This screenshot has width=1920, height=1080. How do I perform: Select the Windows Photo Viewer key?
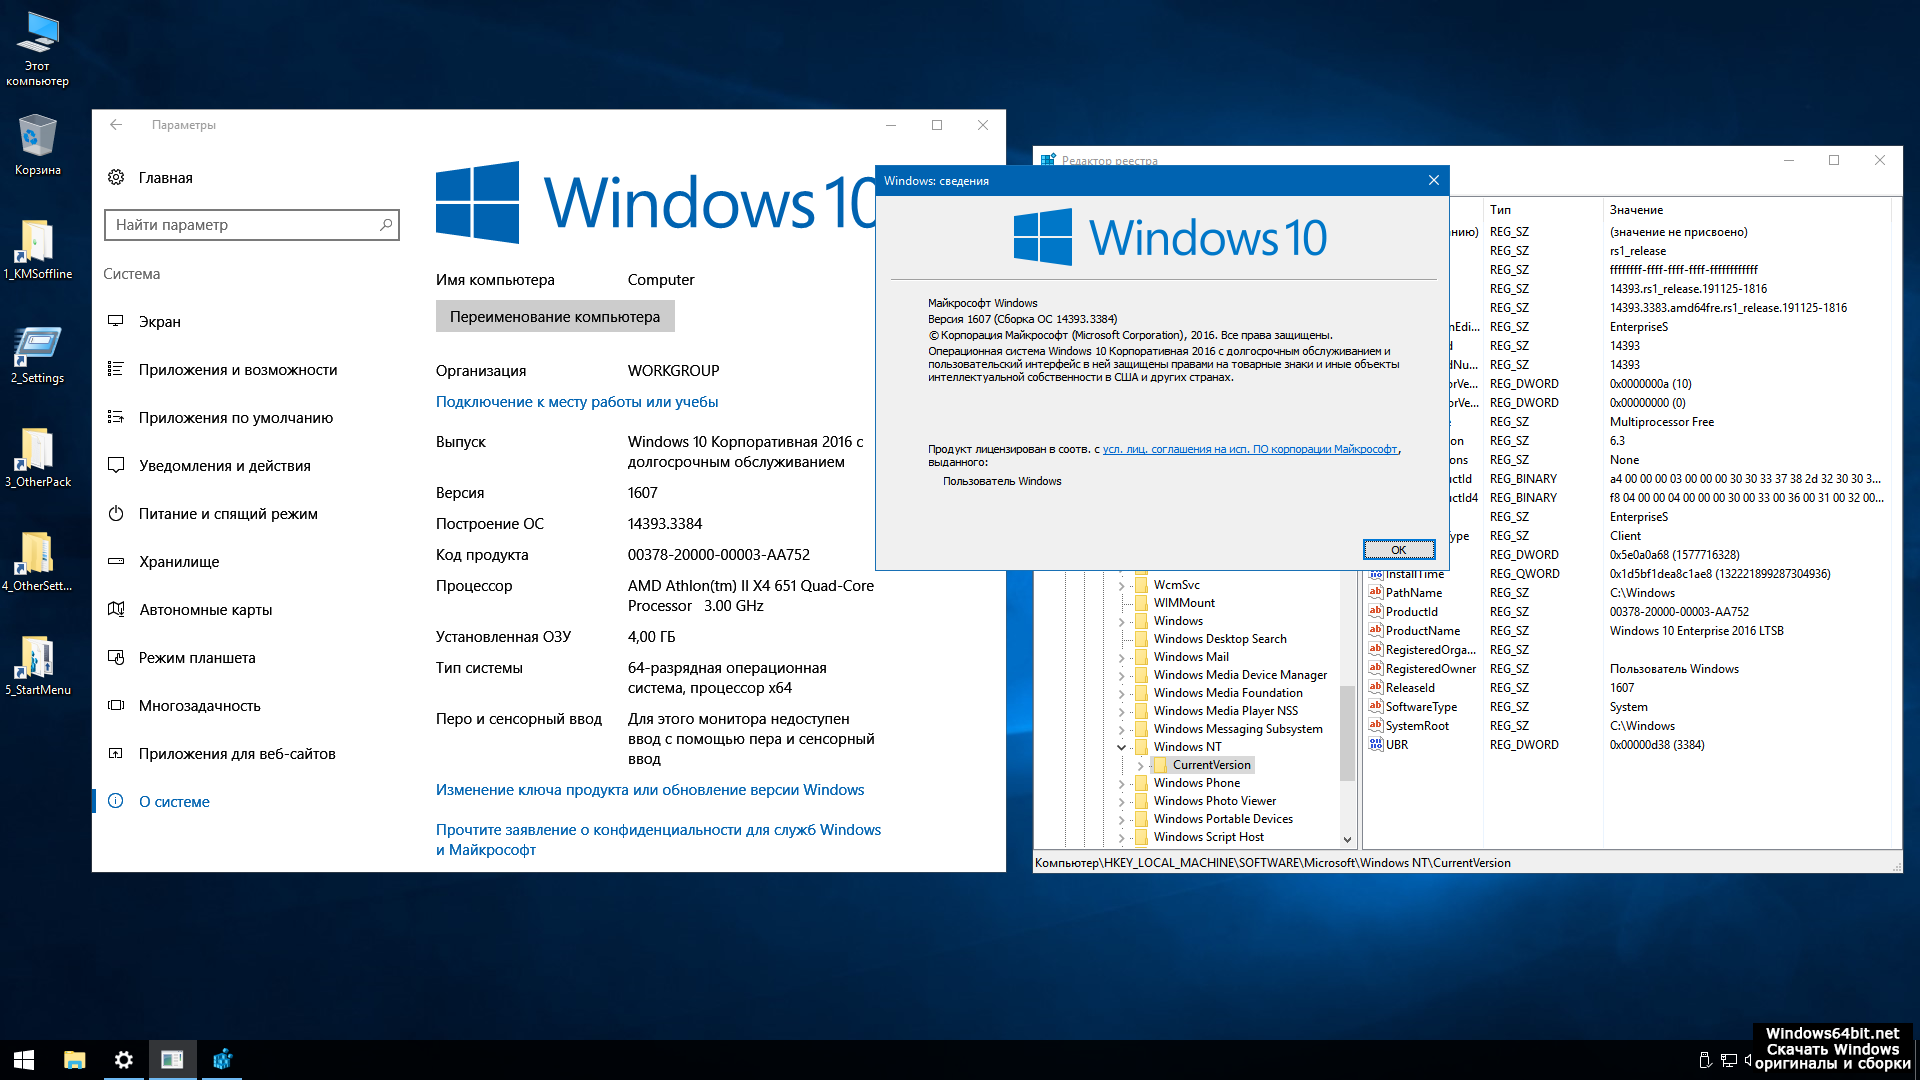pyautogui.click(x=1214, y=801)
